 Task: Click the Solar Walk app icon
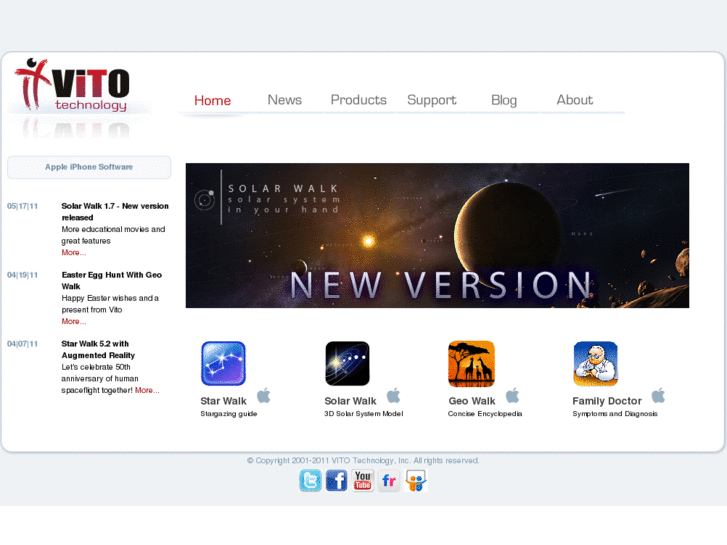[347, 364]
